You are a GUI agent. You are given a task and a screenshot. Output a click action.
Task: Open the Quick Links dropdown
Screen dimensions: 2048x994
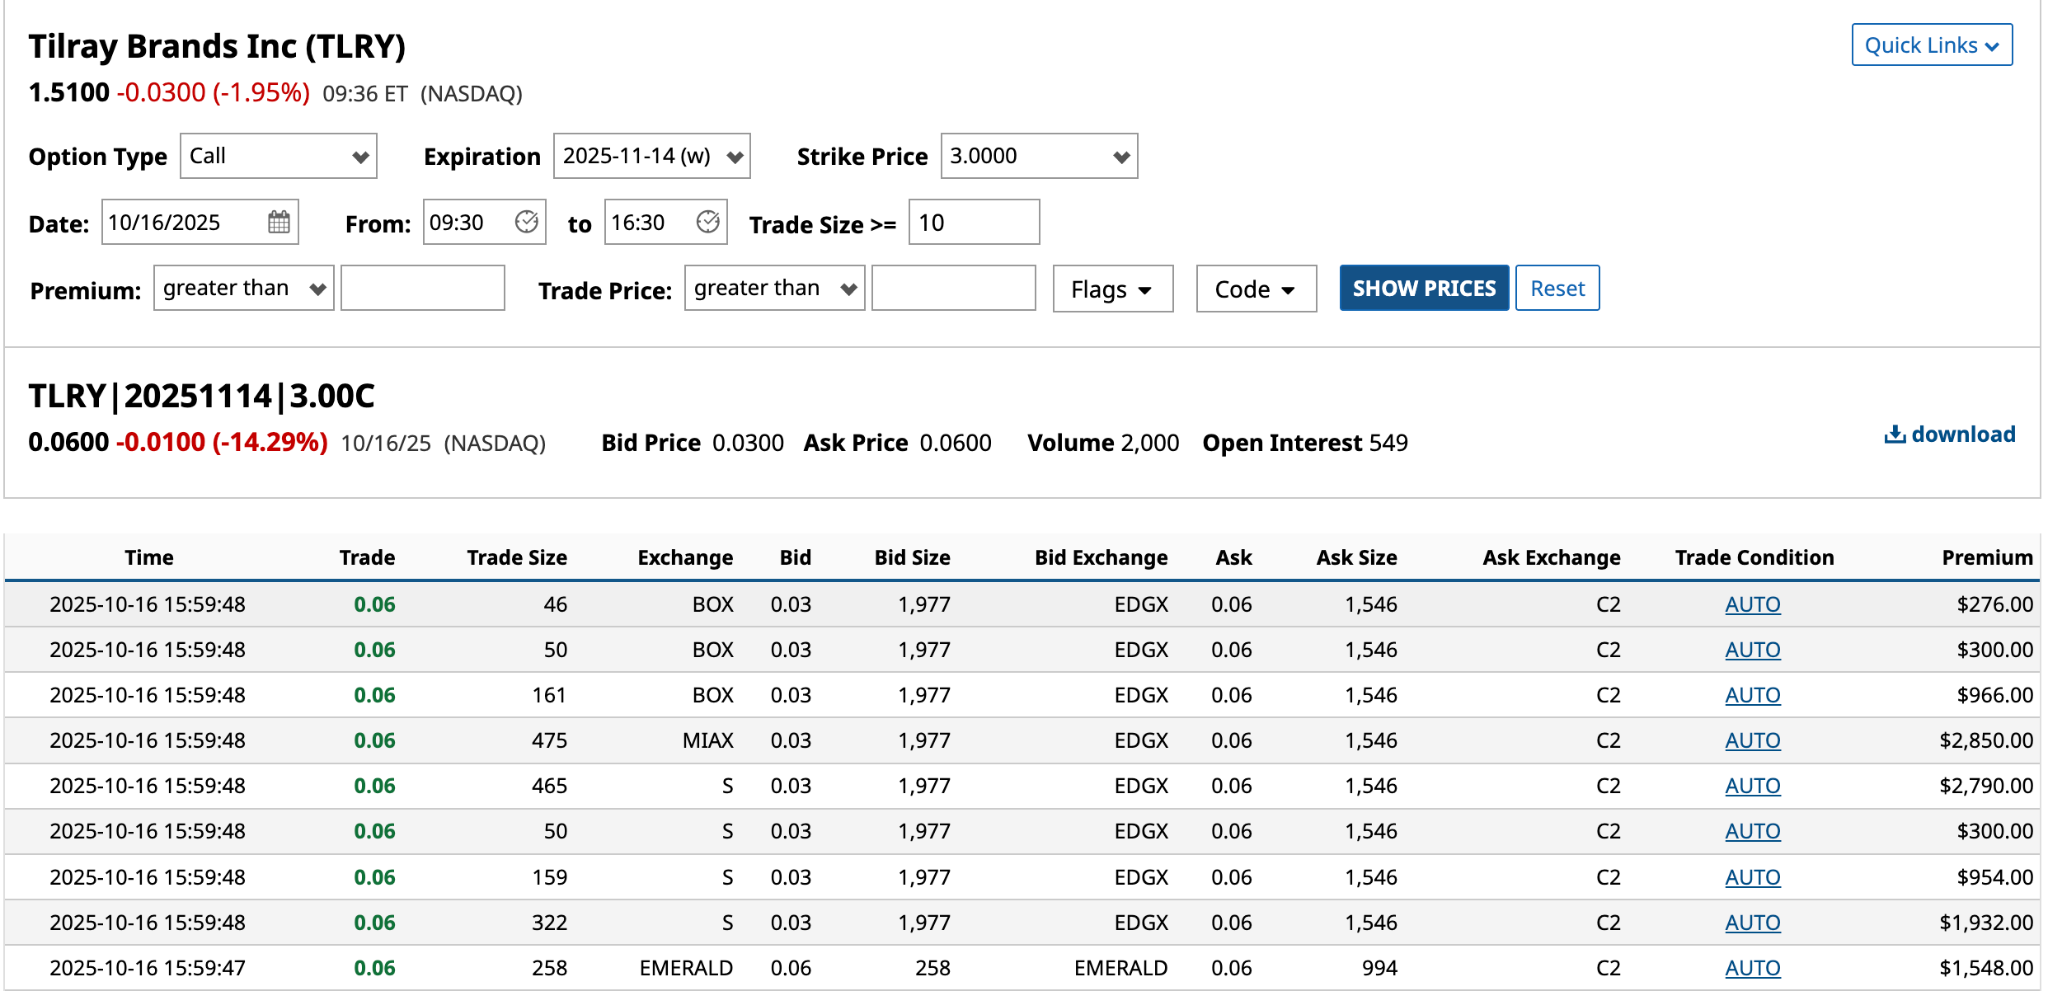(1932, 45)
